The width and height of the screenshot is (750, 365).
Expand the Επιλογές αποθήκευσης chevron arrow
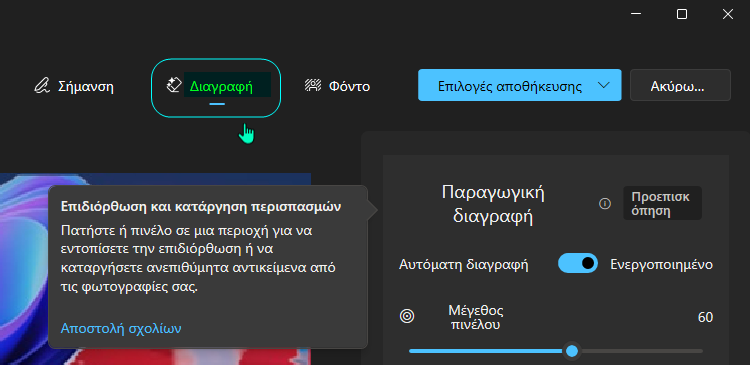coord(604,85)
